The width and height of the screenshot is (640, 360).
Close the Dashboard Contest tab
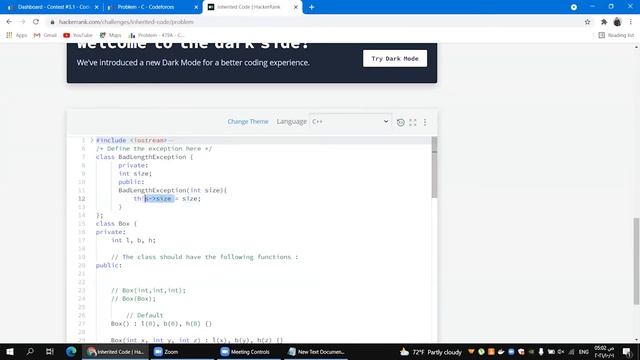coord(96,7)
